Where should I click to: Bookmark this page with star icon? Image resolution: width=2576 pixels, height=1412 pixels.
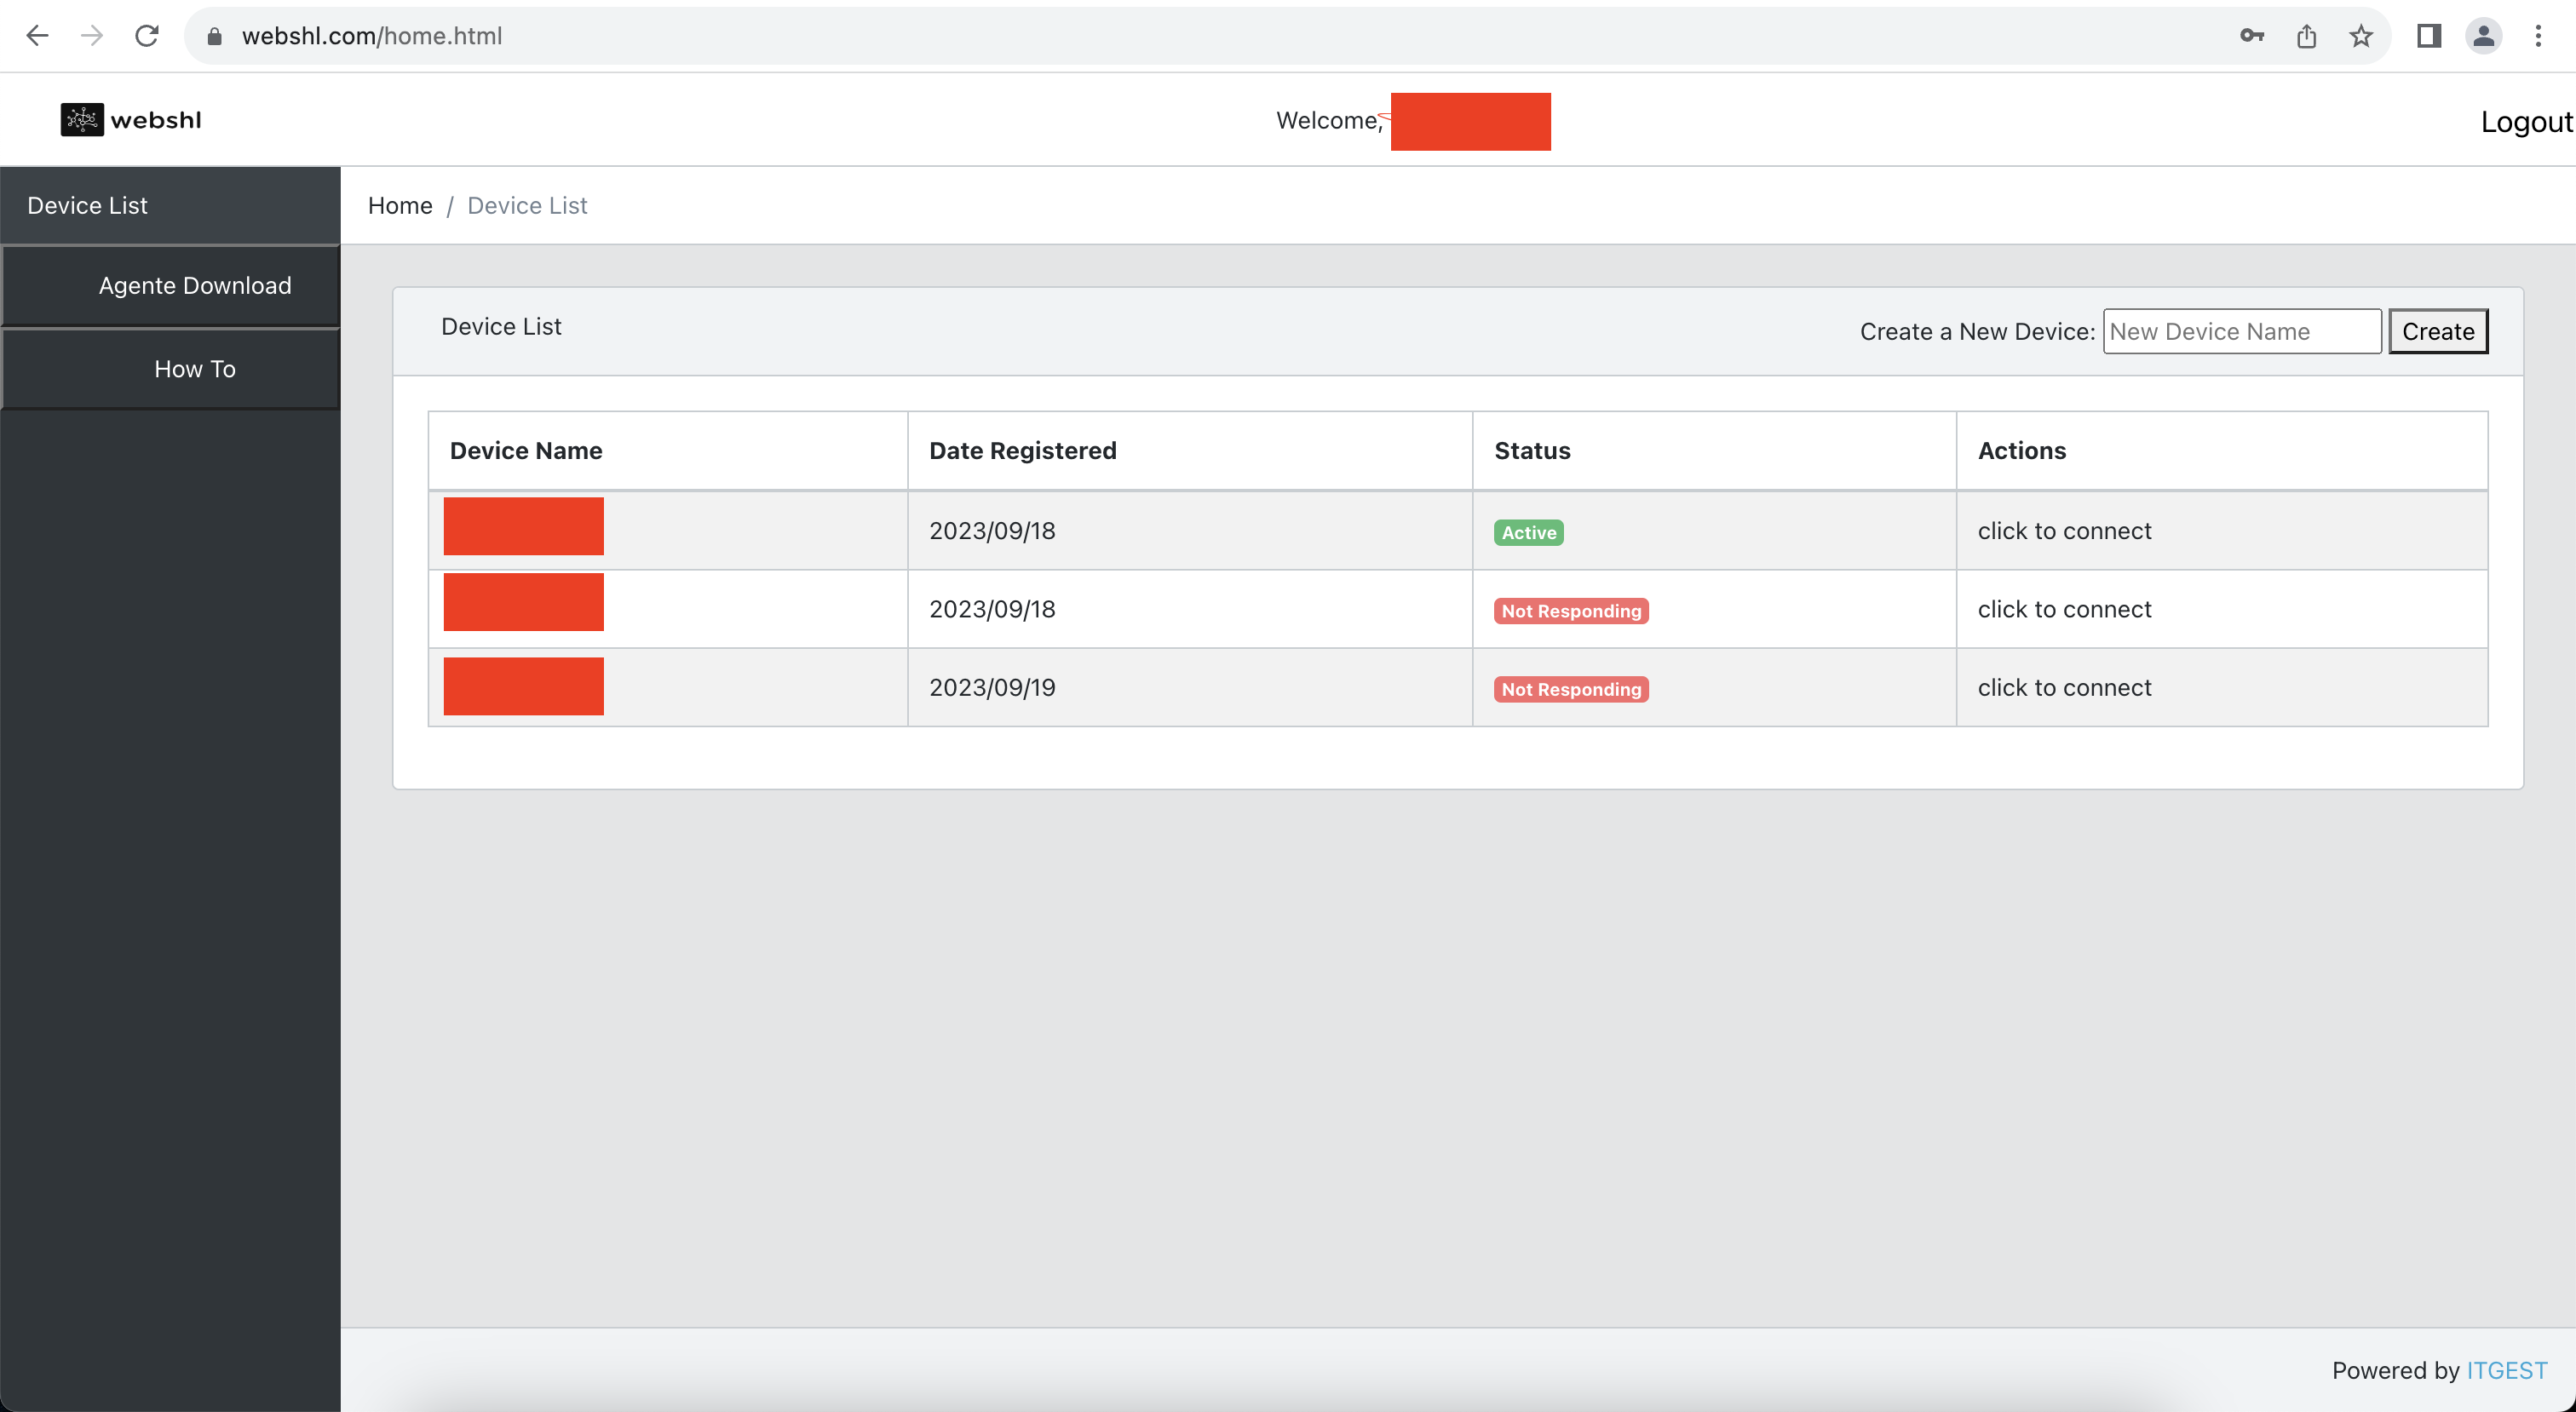point(2361,36)
